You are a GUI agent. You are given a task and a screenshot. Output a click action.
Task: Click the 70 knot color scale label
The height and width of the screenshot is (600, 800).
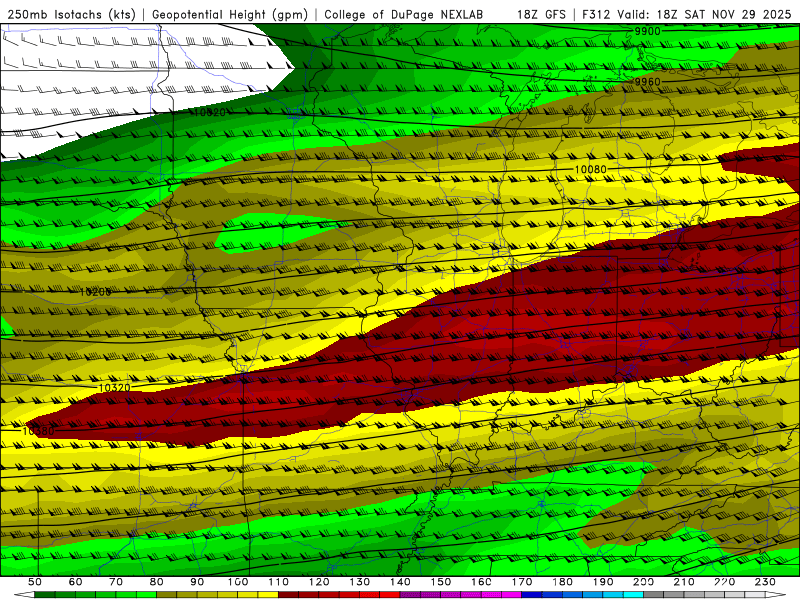click(116, 582)
